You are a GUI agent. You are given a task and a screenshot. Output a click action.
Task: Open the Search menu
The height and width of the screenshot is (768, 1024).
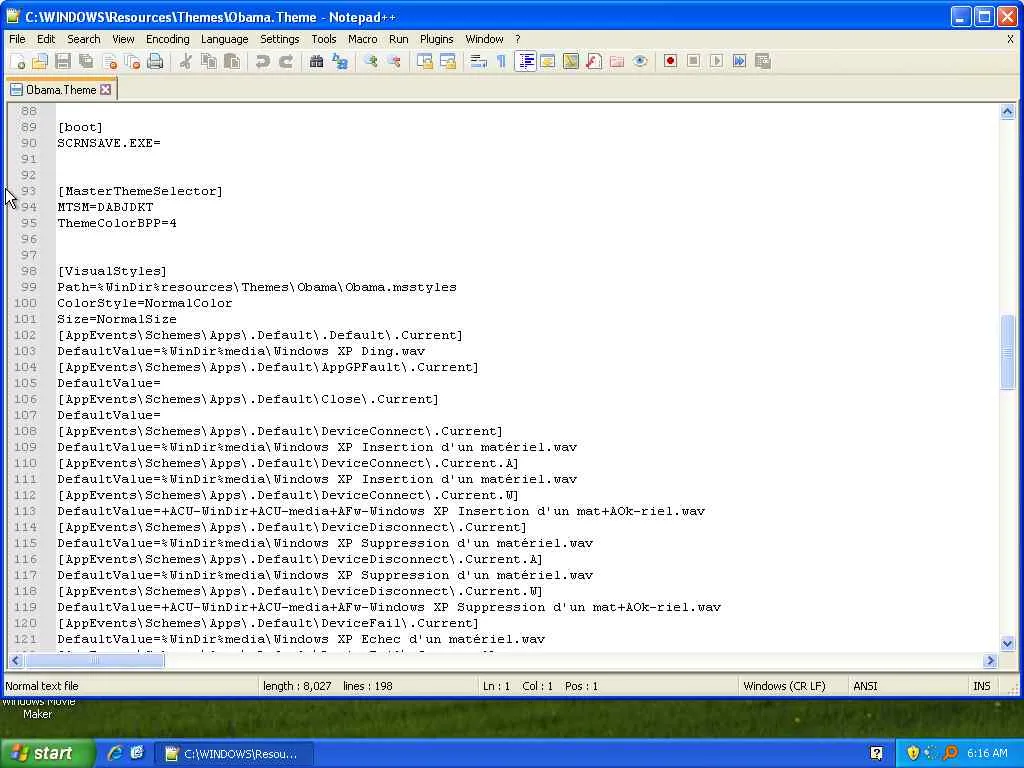click(84, 39)
